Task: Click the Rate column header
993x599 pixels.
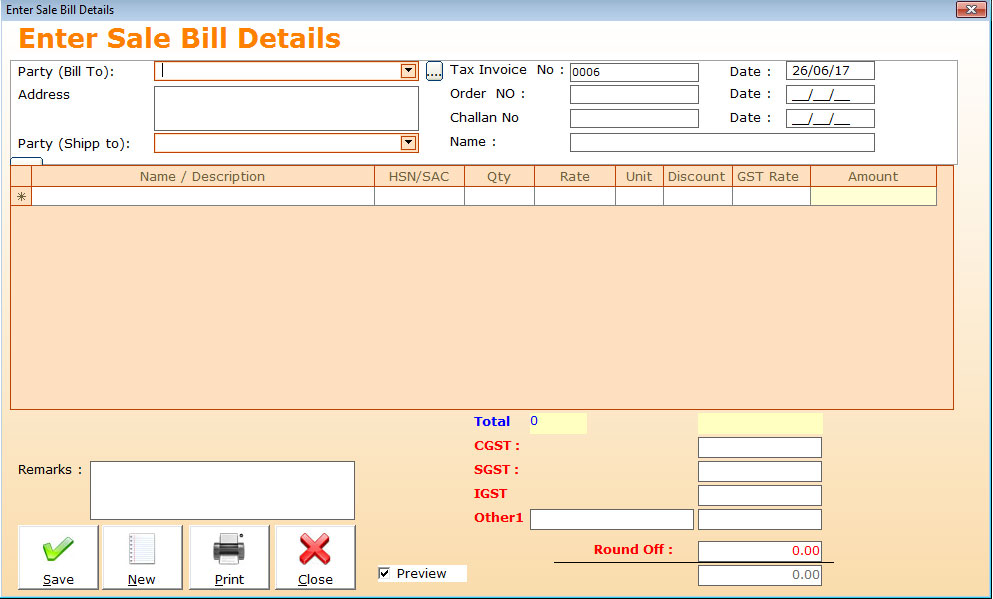Action: click(575, 177)
